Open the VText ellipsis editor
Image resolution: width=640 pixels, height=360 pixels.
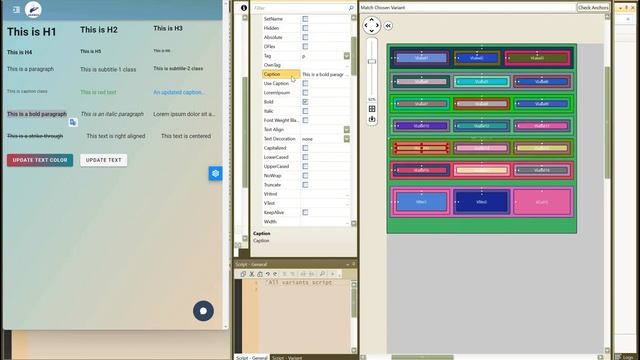tap(347, 203)
